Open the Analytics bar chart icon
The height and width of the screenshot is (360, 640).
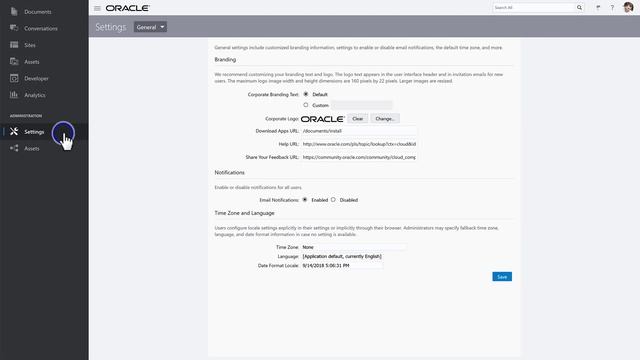click(x=14, y=95)
